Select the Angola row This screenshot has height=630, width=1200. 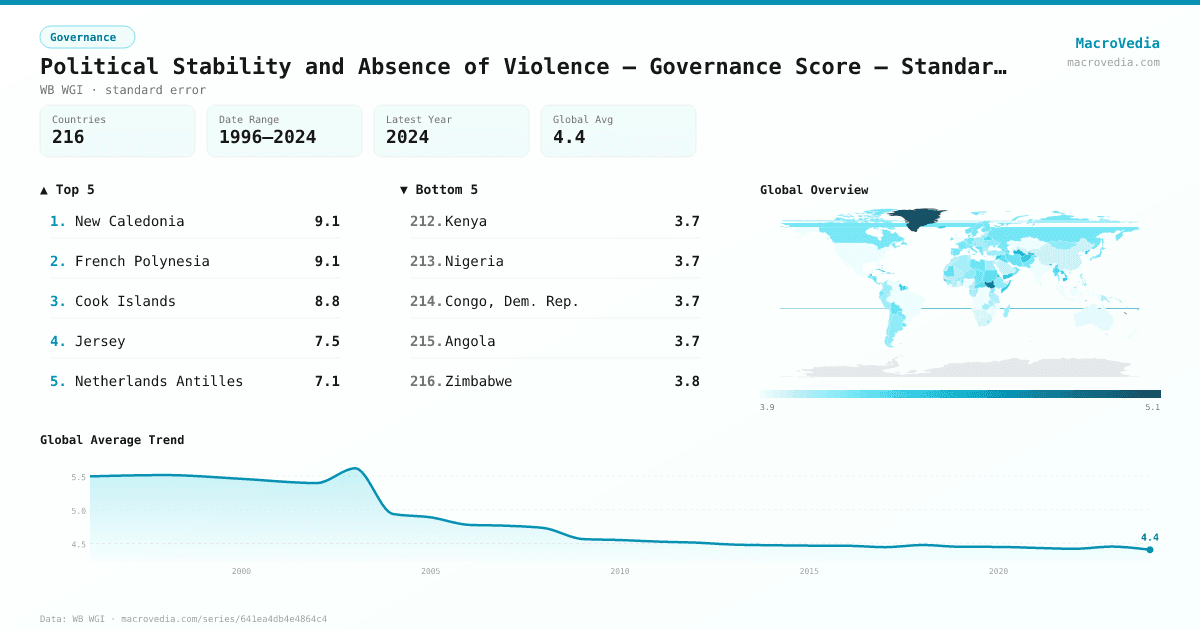click(555, 341)
